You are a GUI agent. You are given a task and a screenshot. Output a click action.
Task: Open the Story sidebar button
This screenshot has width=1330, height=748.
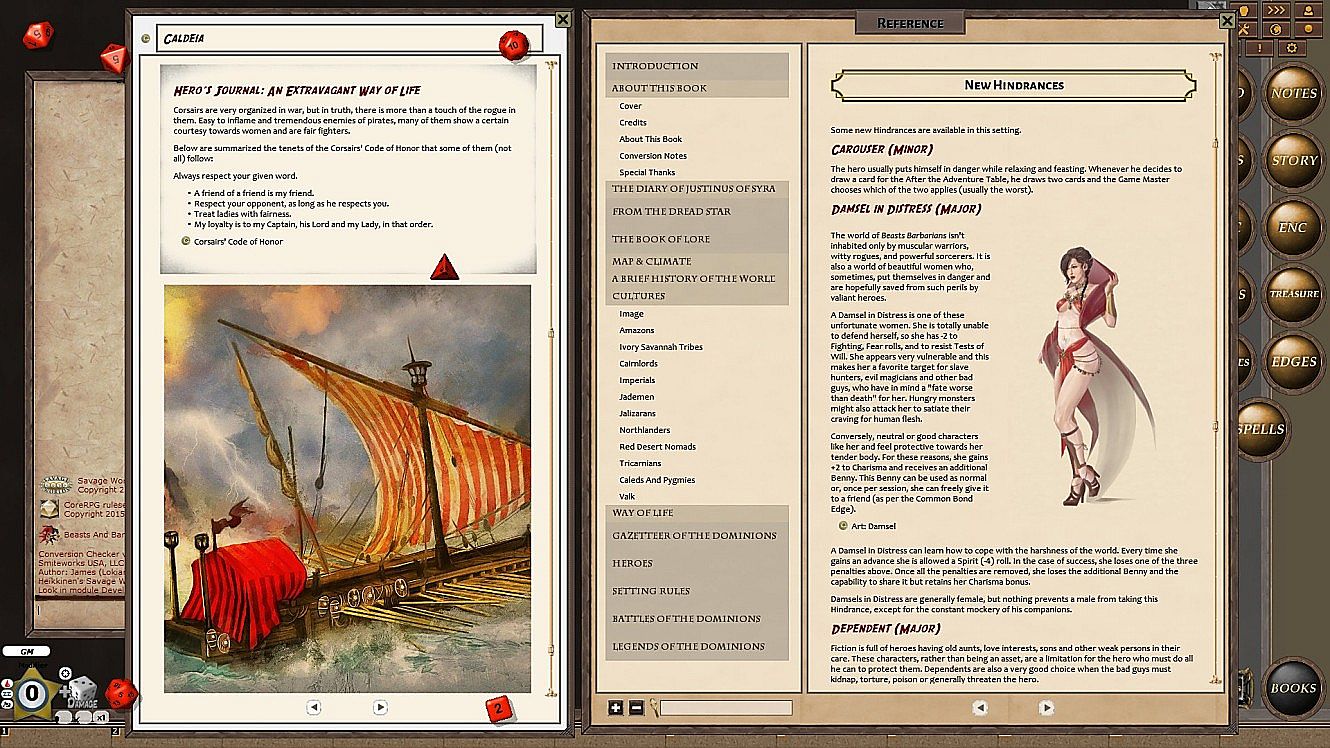coord(1293,161)
